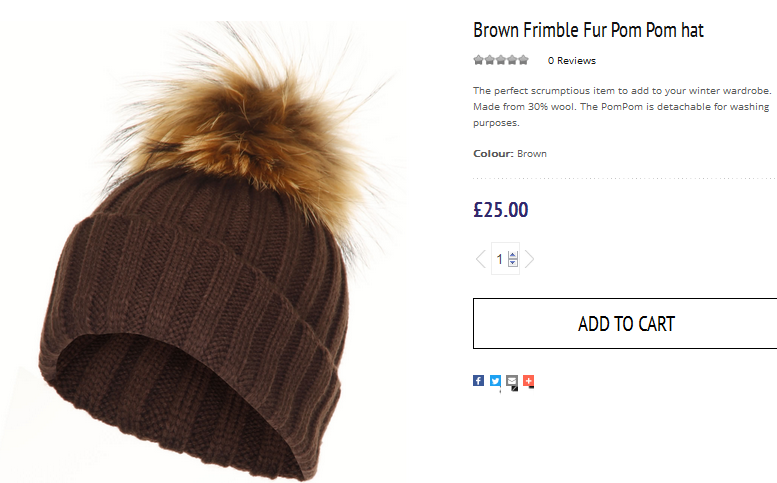
Task: Click the £25.00 price text
Action: click(500, 210)
